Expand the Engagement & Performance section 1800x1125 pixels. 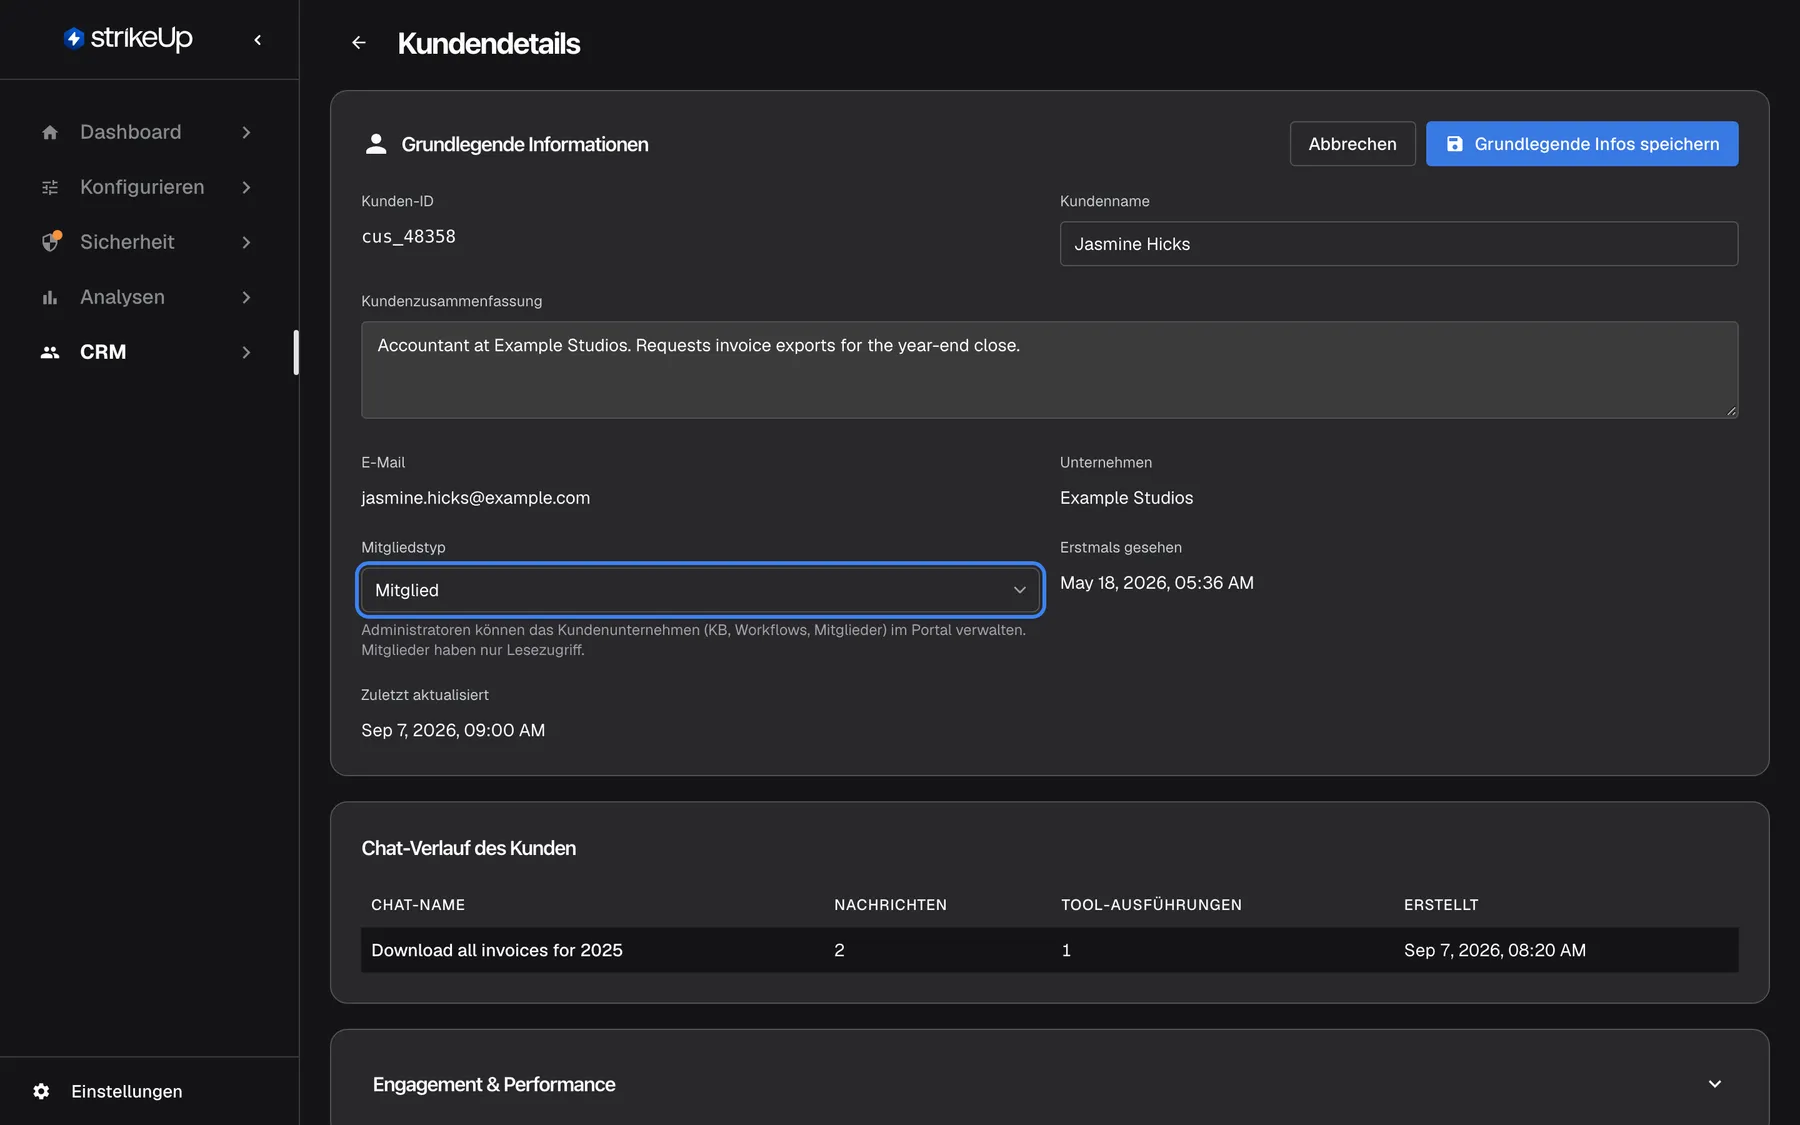[1715, 1084]
